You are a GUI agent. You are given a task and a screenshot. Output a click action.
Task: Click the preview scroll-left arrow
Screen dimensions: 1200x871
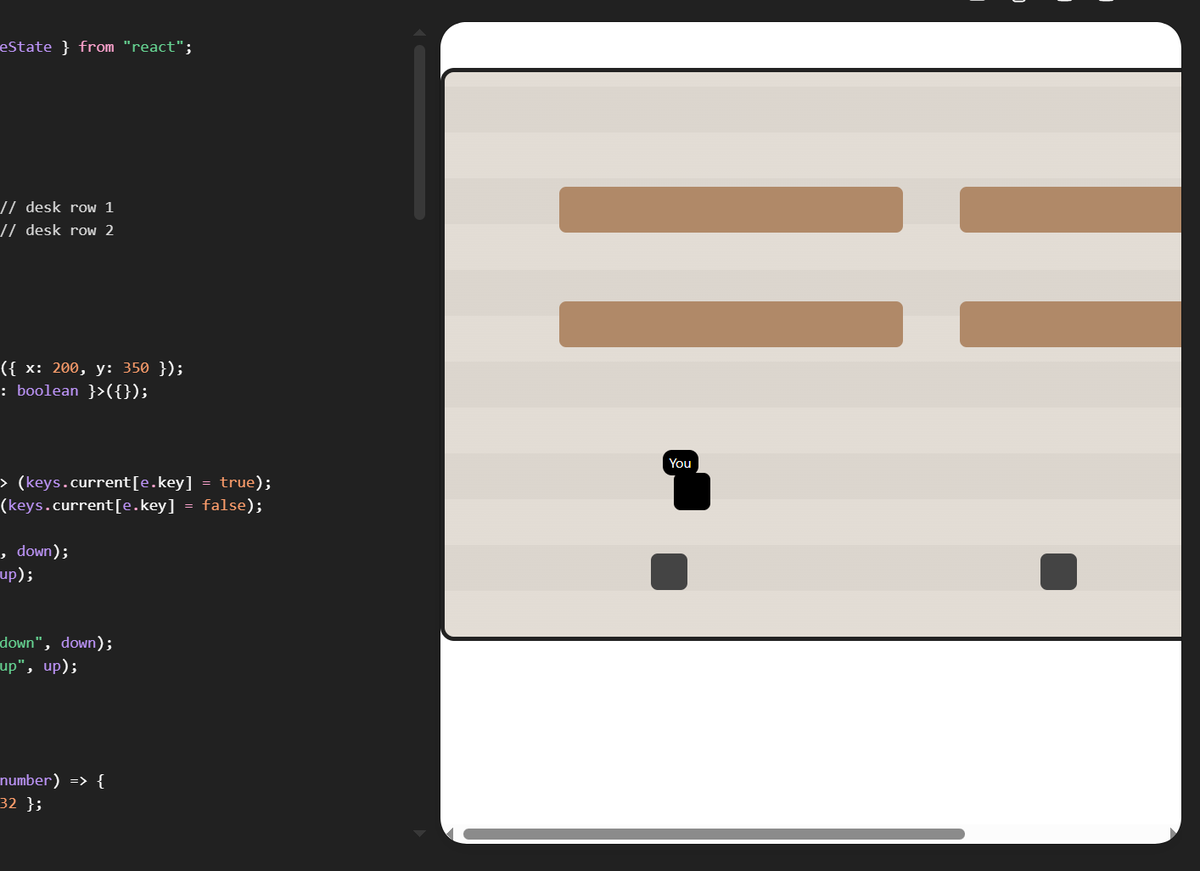(449, 834)
